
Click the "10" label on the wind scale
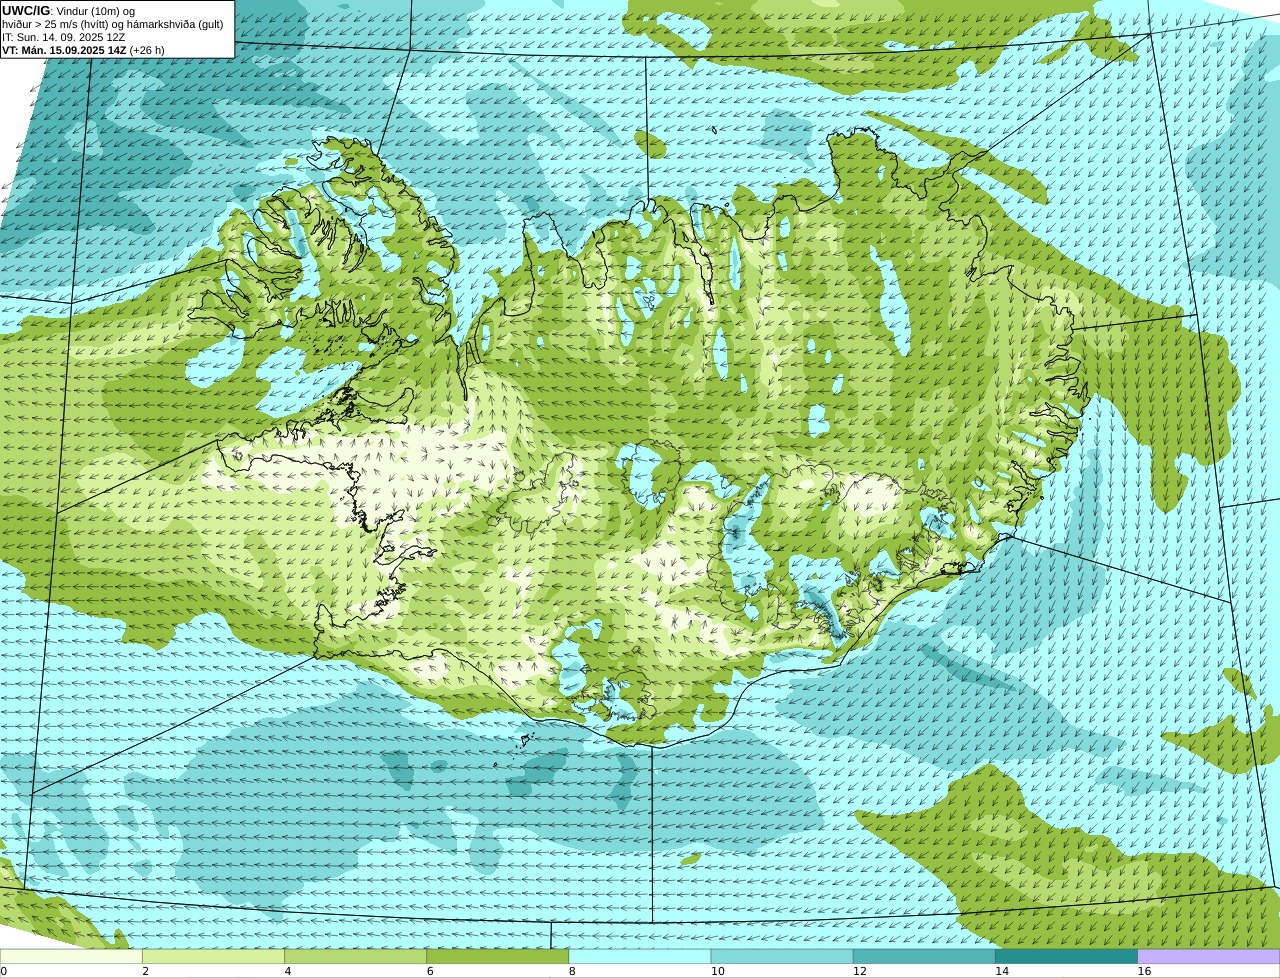click(718, 971)
